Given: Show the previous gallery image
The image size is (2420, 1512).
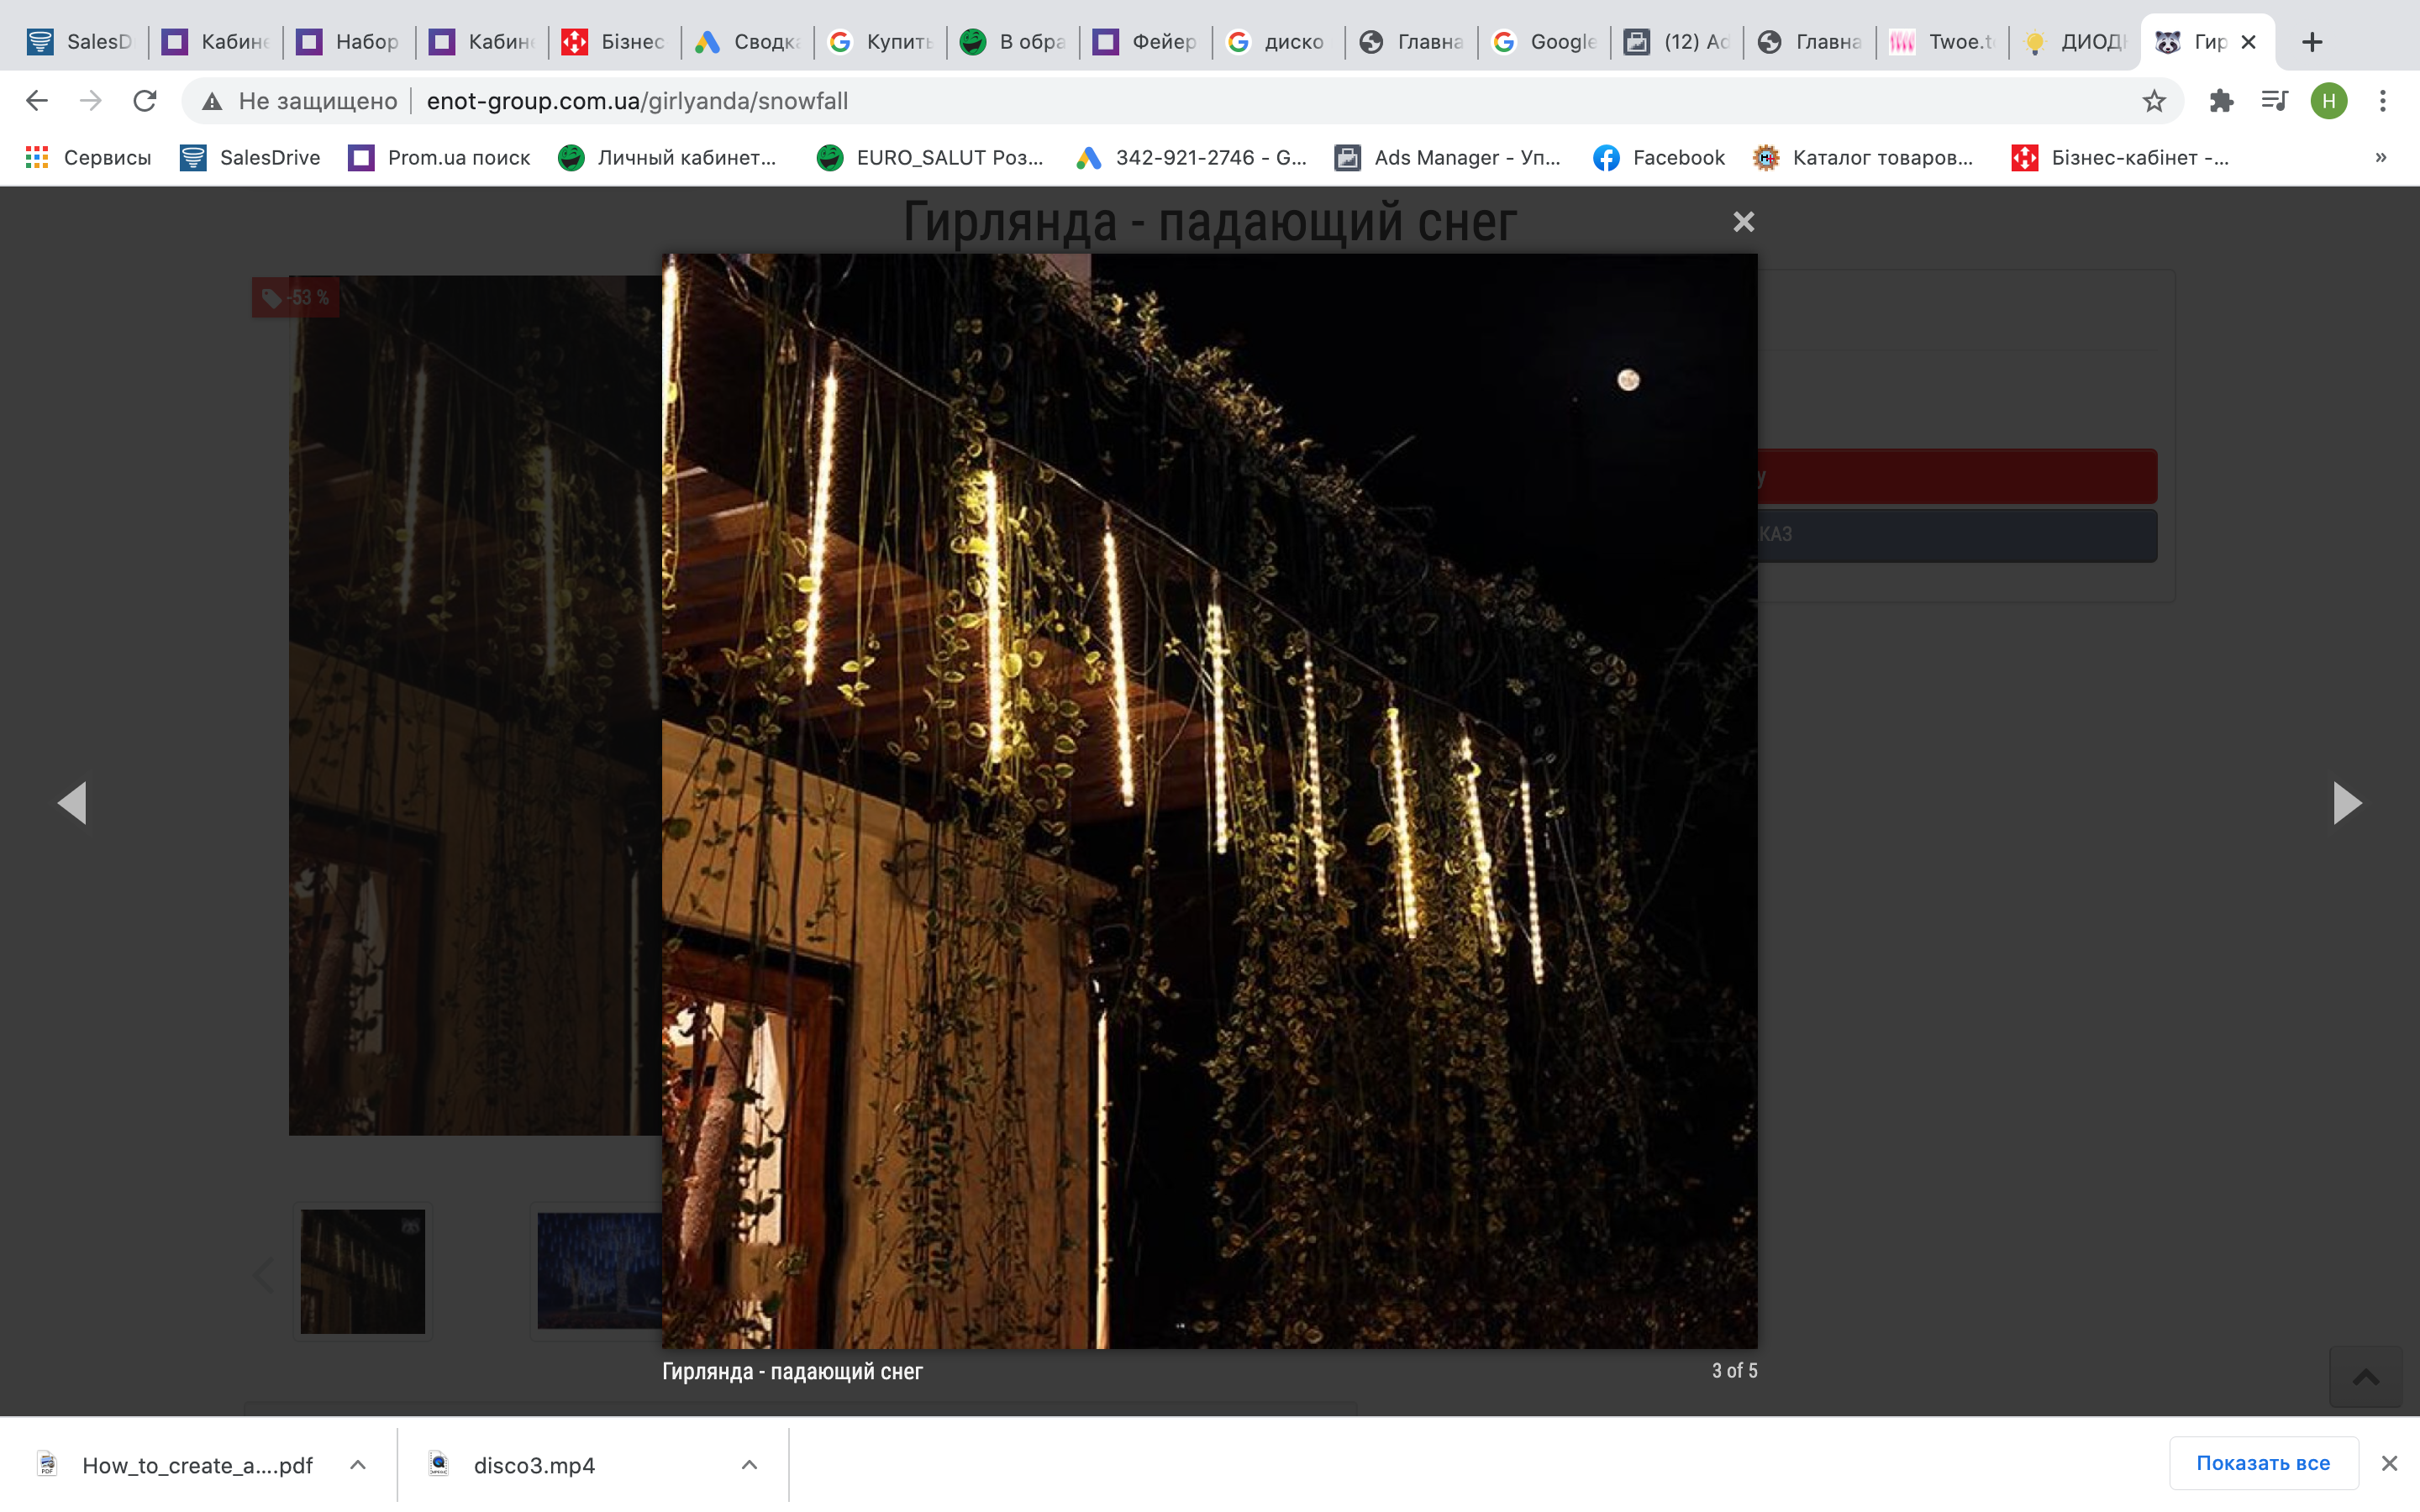Looking at the screenshot, I should [x=72, y=803].
